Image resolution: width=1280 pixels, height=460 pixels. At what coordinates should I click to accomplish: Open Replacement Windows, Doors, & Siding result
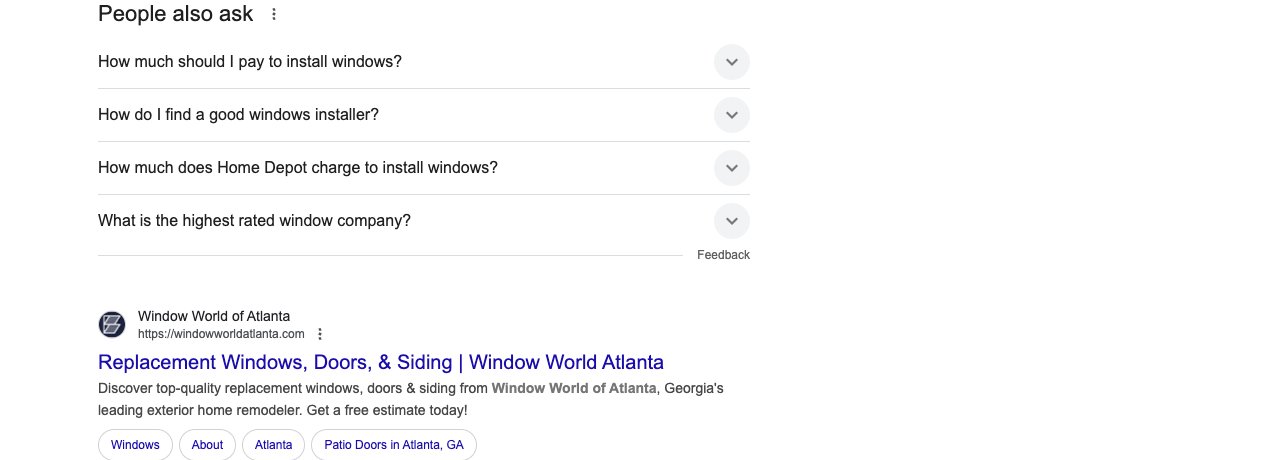pyautogui.click(x=381, y=362)
